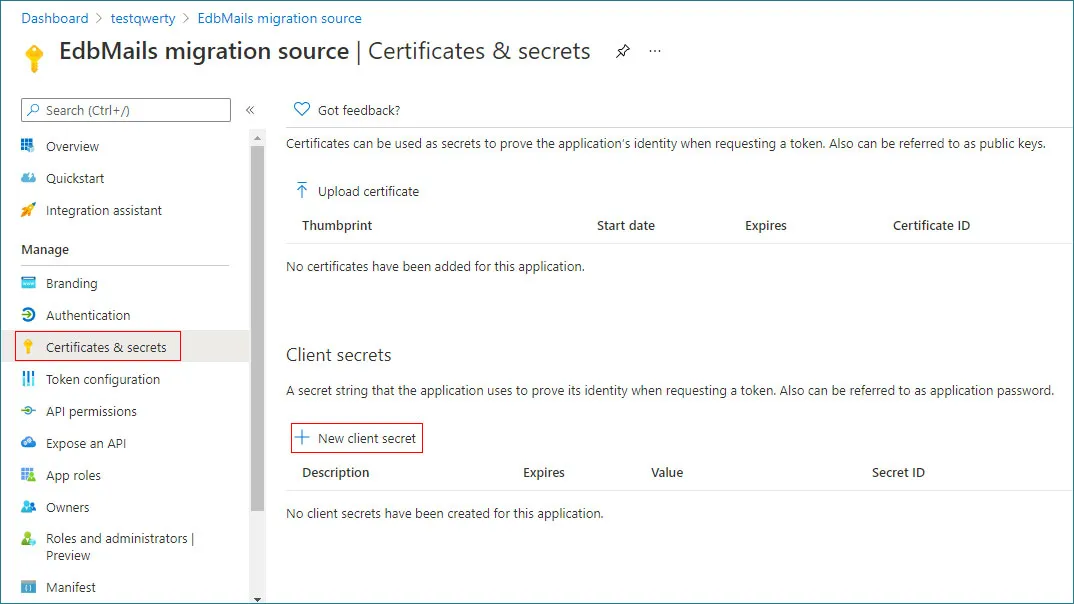
Task: Focus the Search (Ctrl+/) field
Action: [126, 110]
